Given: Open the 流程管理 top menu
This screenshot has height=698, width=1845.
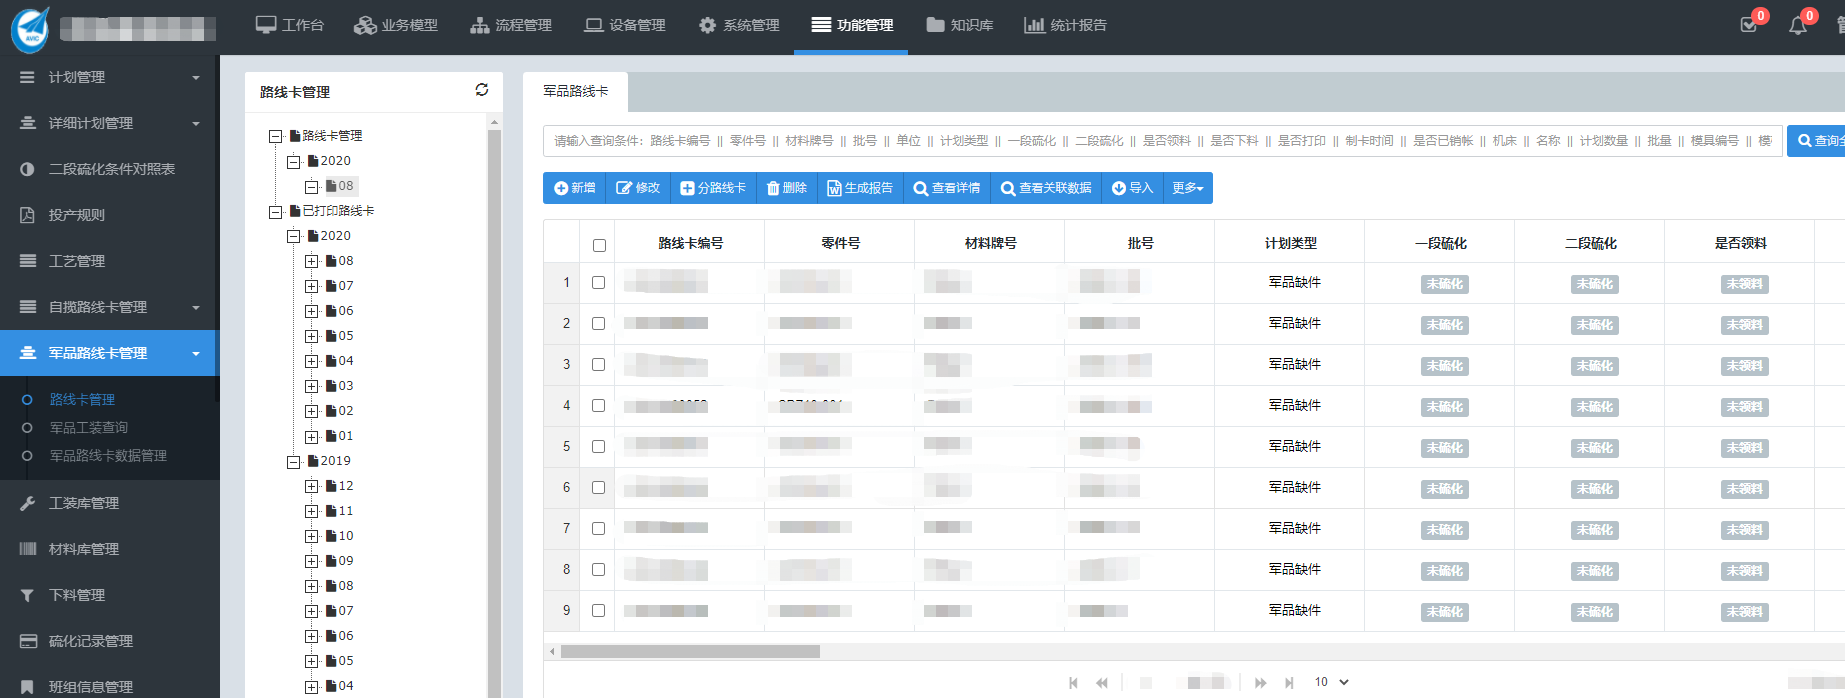Looking at the screenshot, I should pyautogui.click(x=511, y=25).
